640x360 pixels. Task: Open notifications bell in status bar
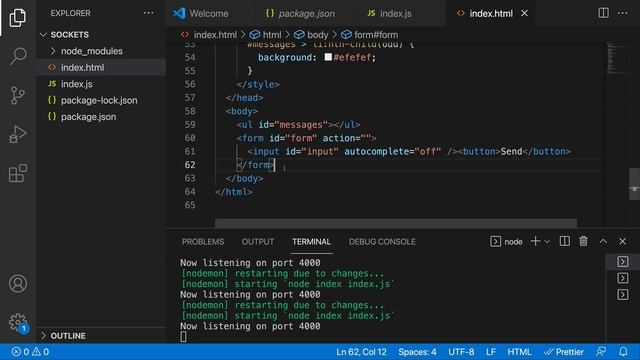click(x=623, y=351)
